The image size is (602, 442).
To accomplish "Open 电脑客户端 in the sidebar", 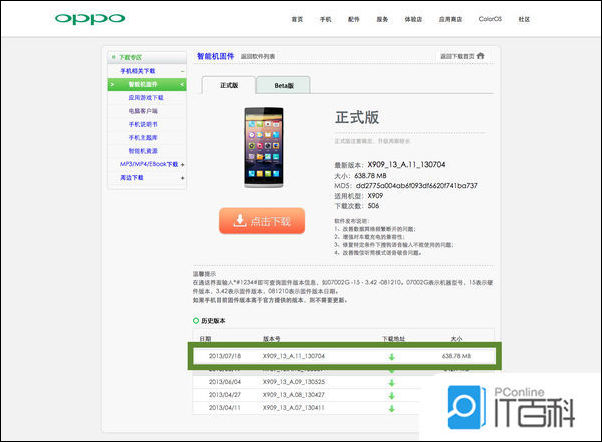I will click(143, 111).
